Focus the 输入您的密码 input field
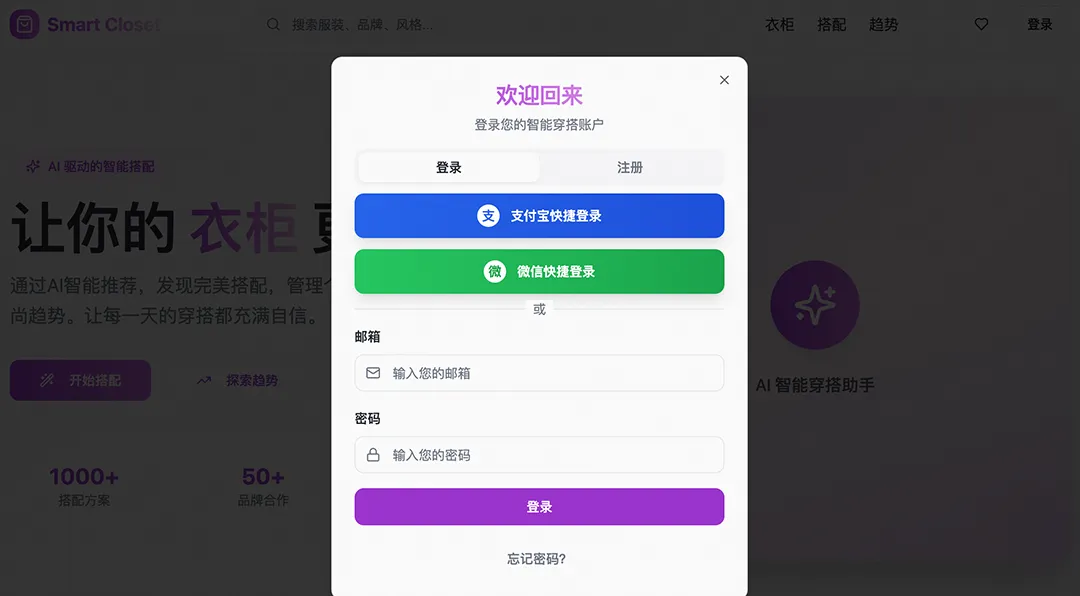 pyautogui.click(x=539, y=455)
